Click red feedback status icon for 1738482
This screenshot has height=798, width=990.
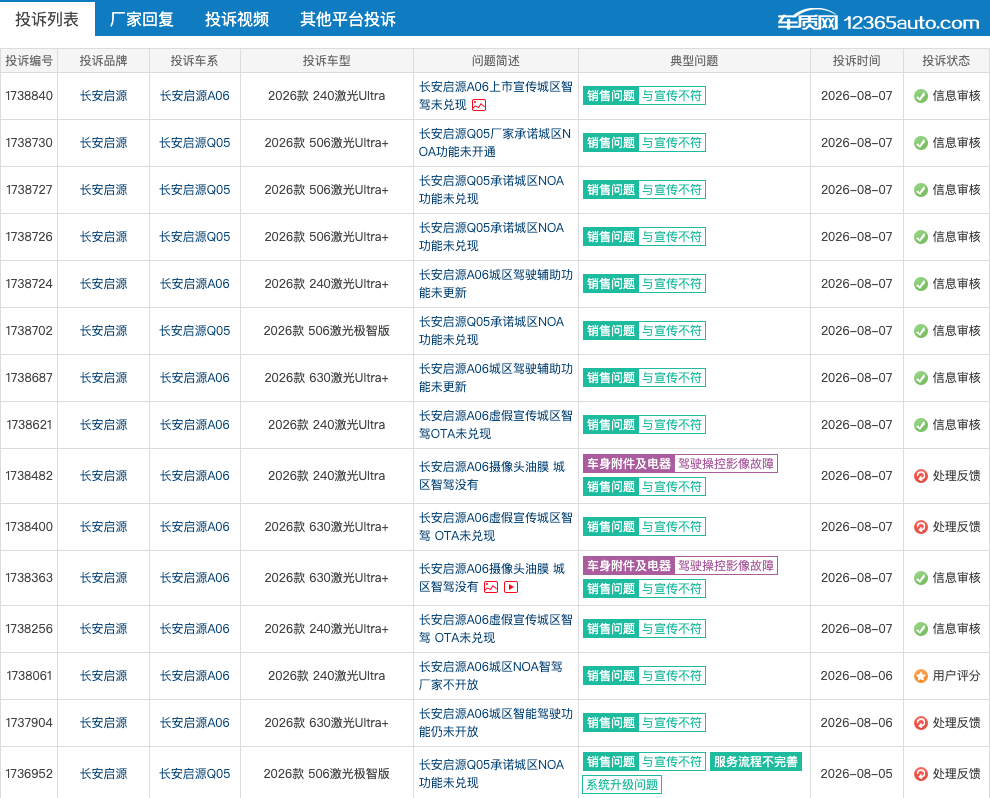pos(921,476)
